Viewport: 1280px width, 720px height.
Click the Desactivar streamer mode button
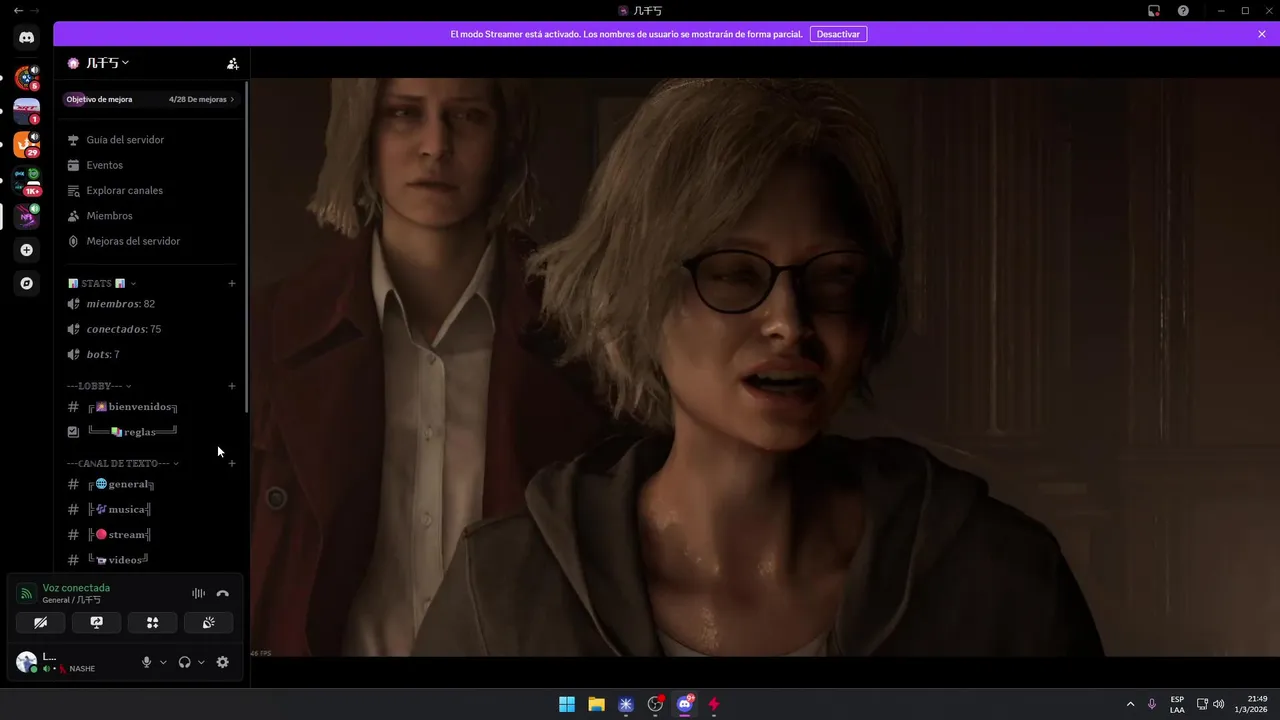click(838, 34)
